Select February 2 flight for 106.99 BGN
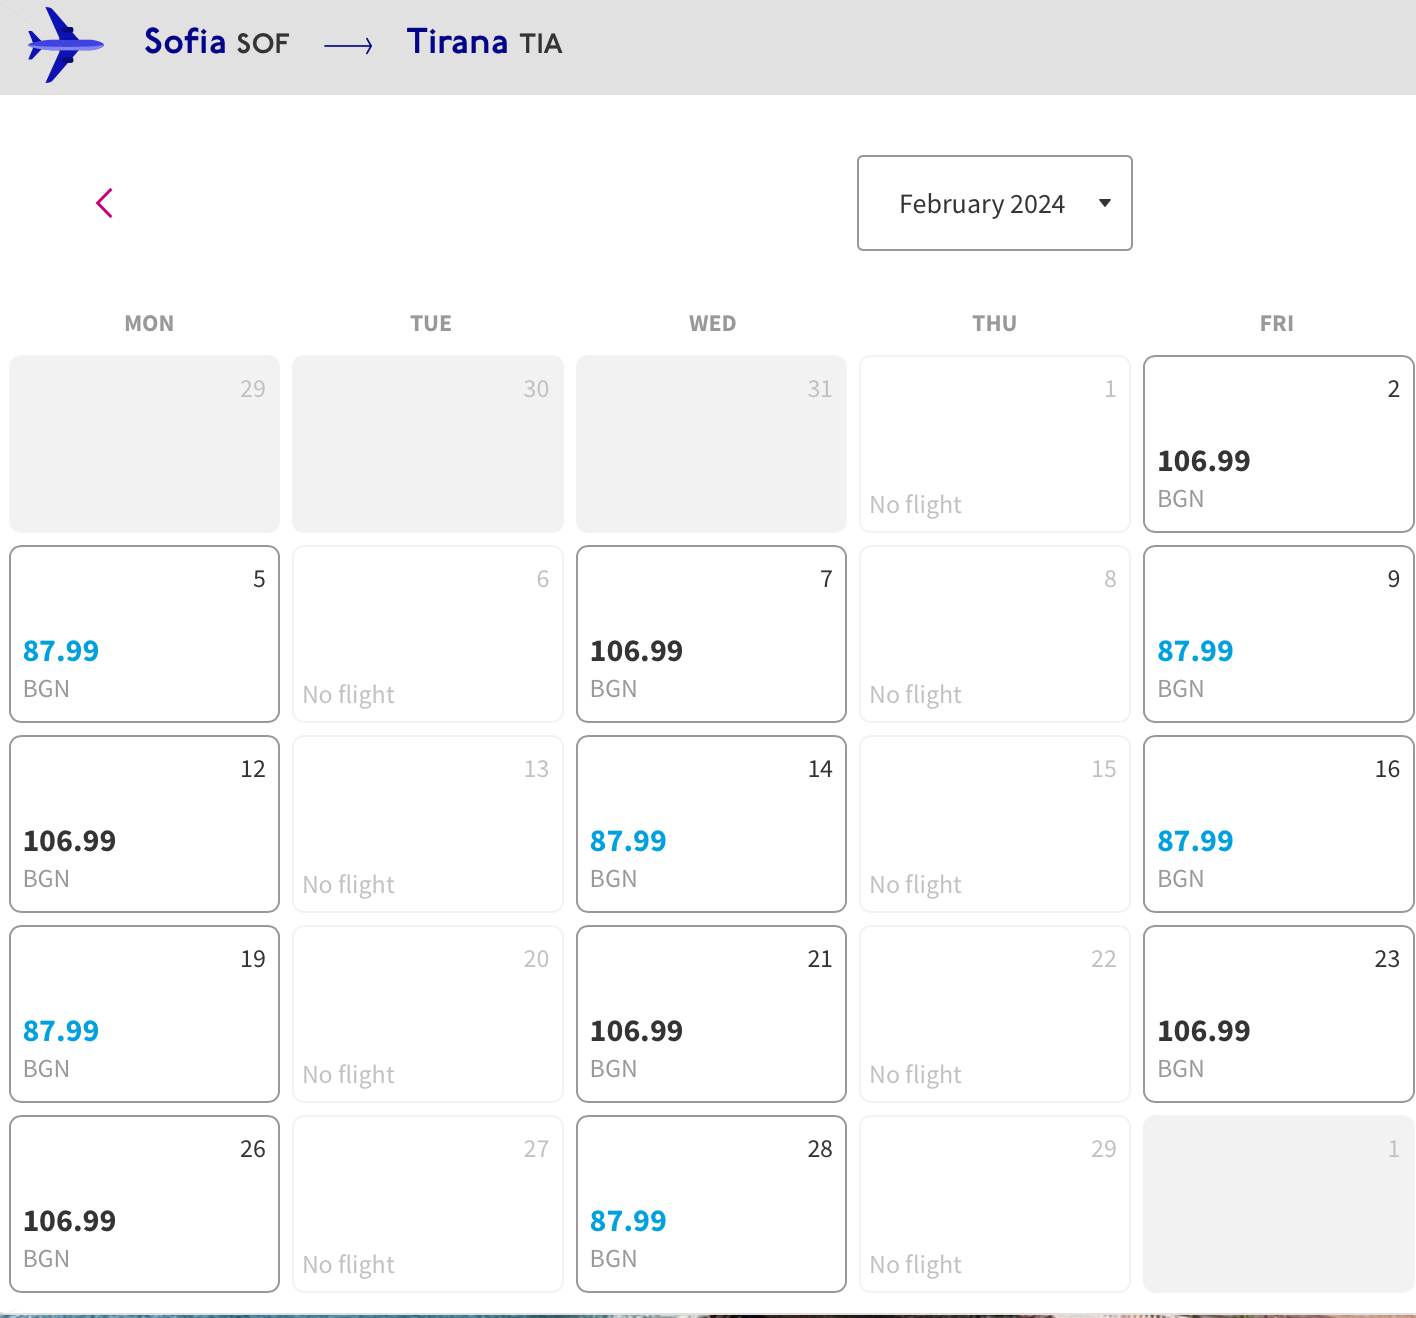The image size is (1416, 1318). click(x=1278, y=444)
